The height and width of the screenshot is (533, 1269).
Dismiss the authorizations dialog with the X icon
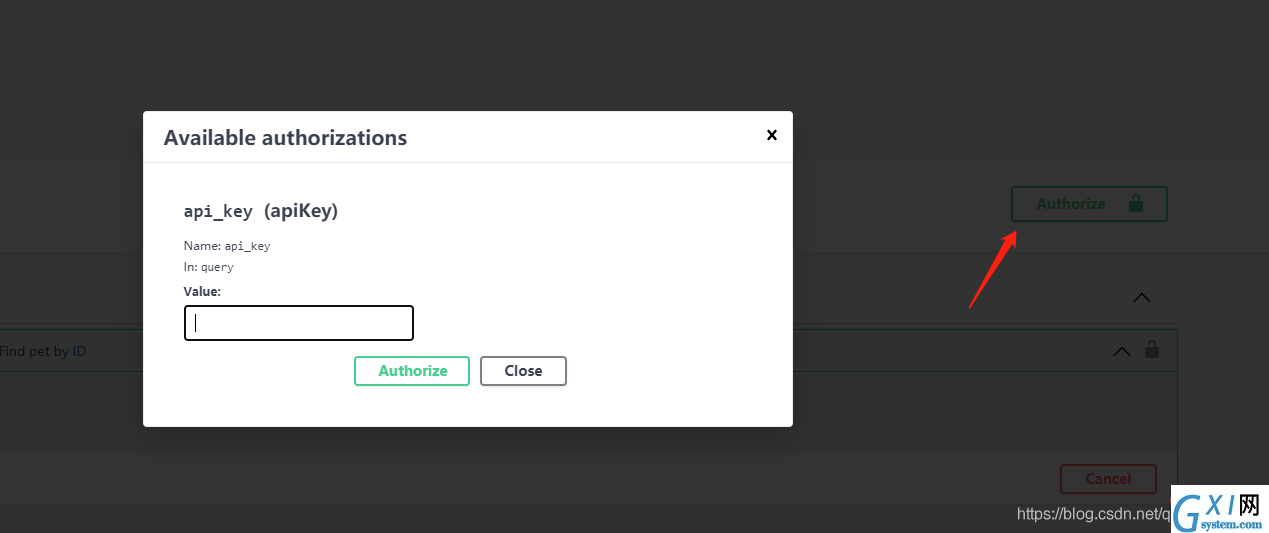click(x=771, y=135)
